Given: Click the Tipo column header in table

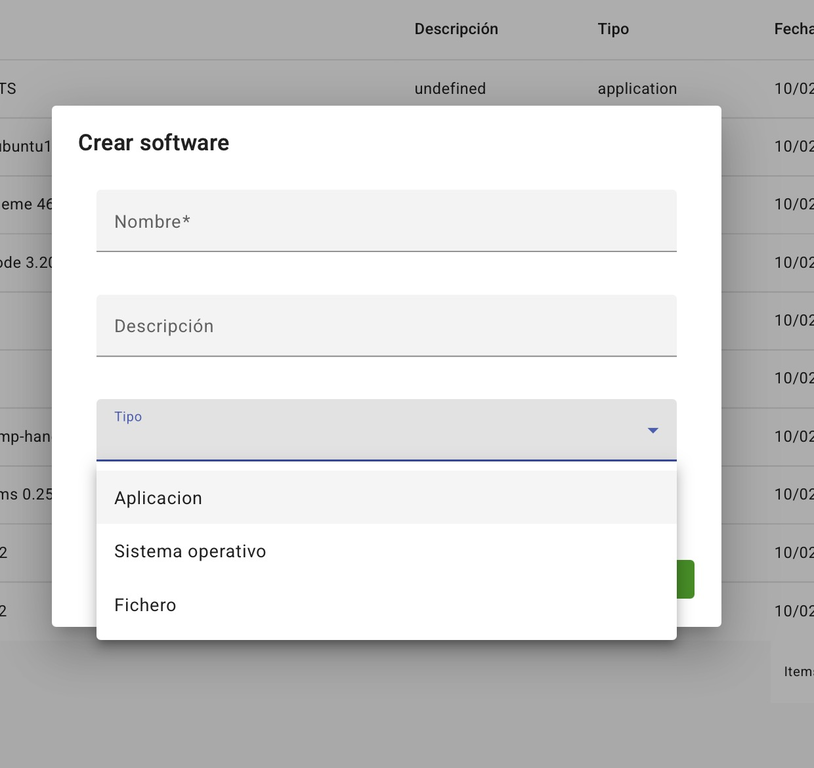Looking at the screenshot, I should point(613,29).
